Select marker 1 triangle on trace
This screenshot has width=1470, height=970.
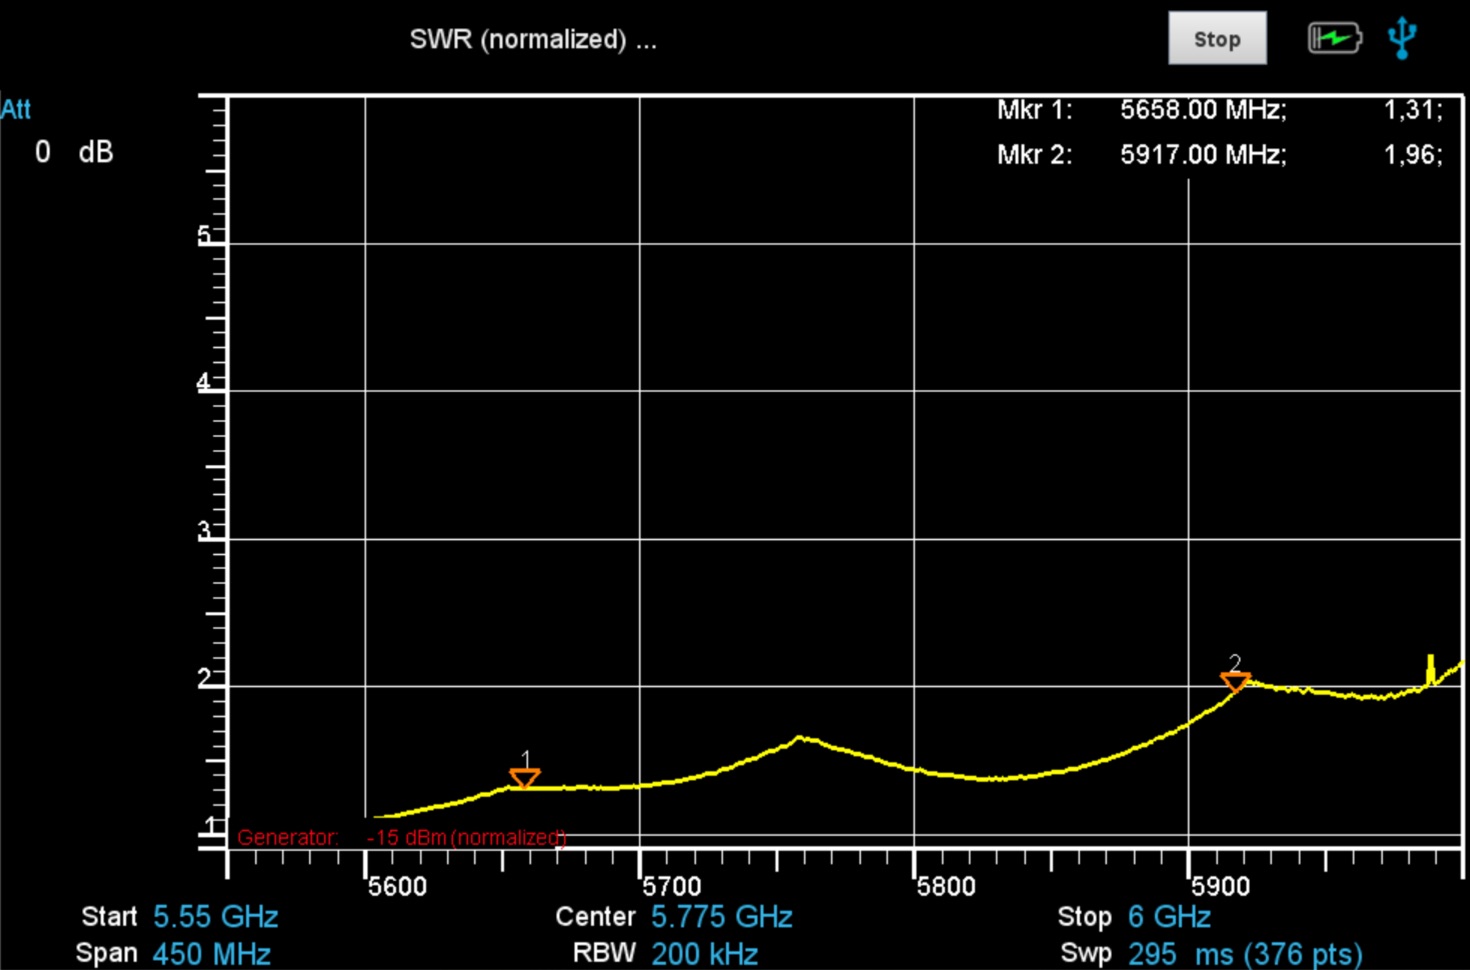point(525,778)
